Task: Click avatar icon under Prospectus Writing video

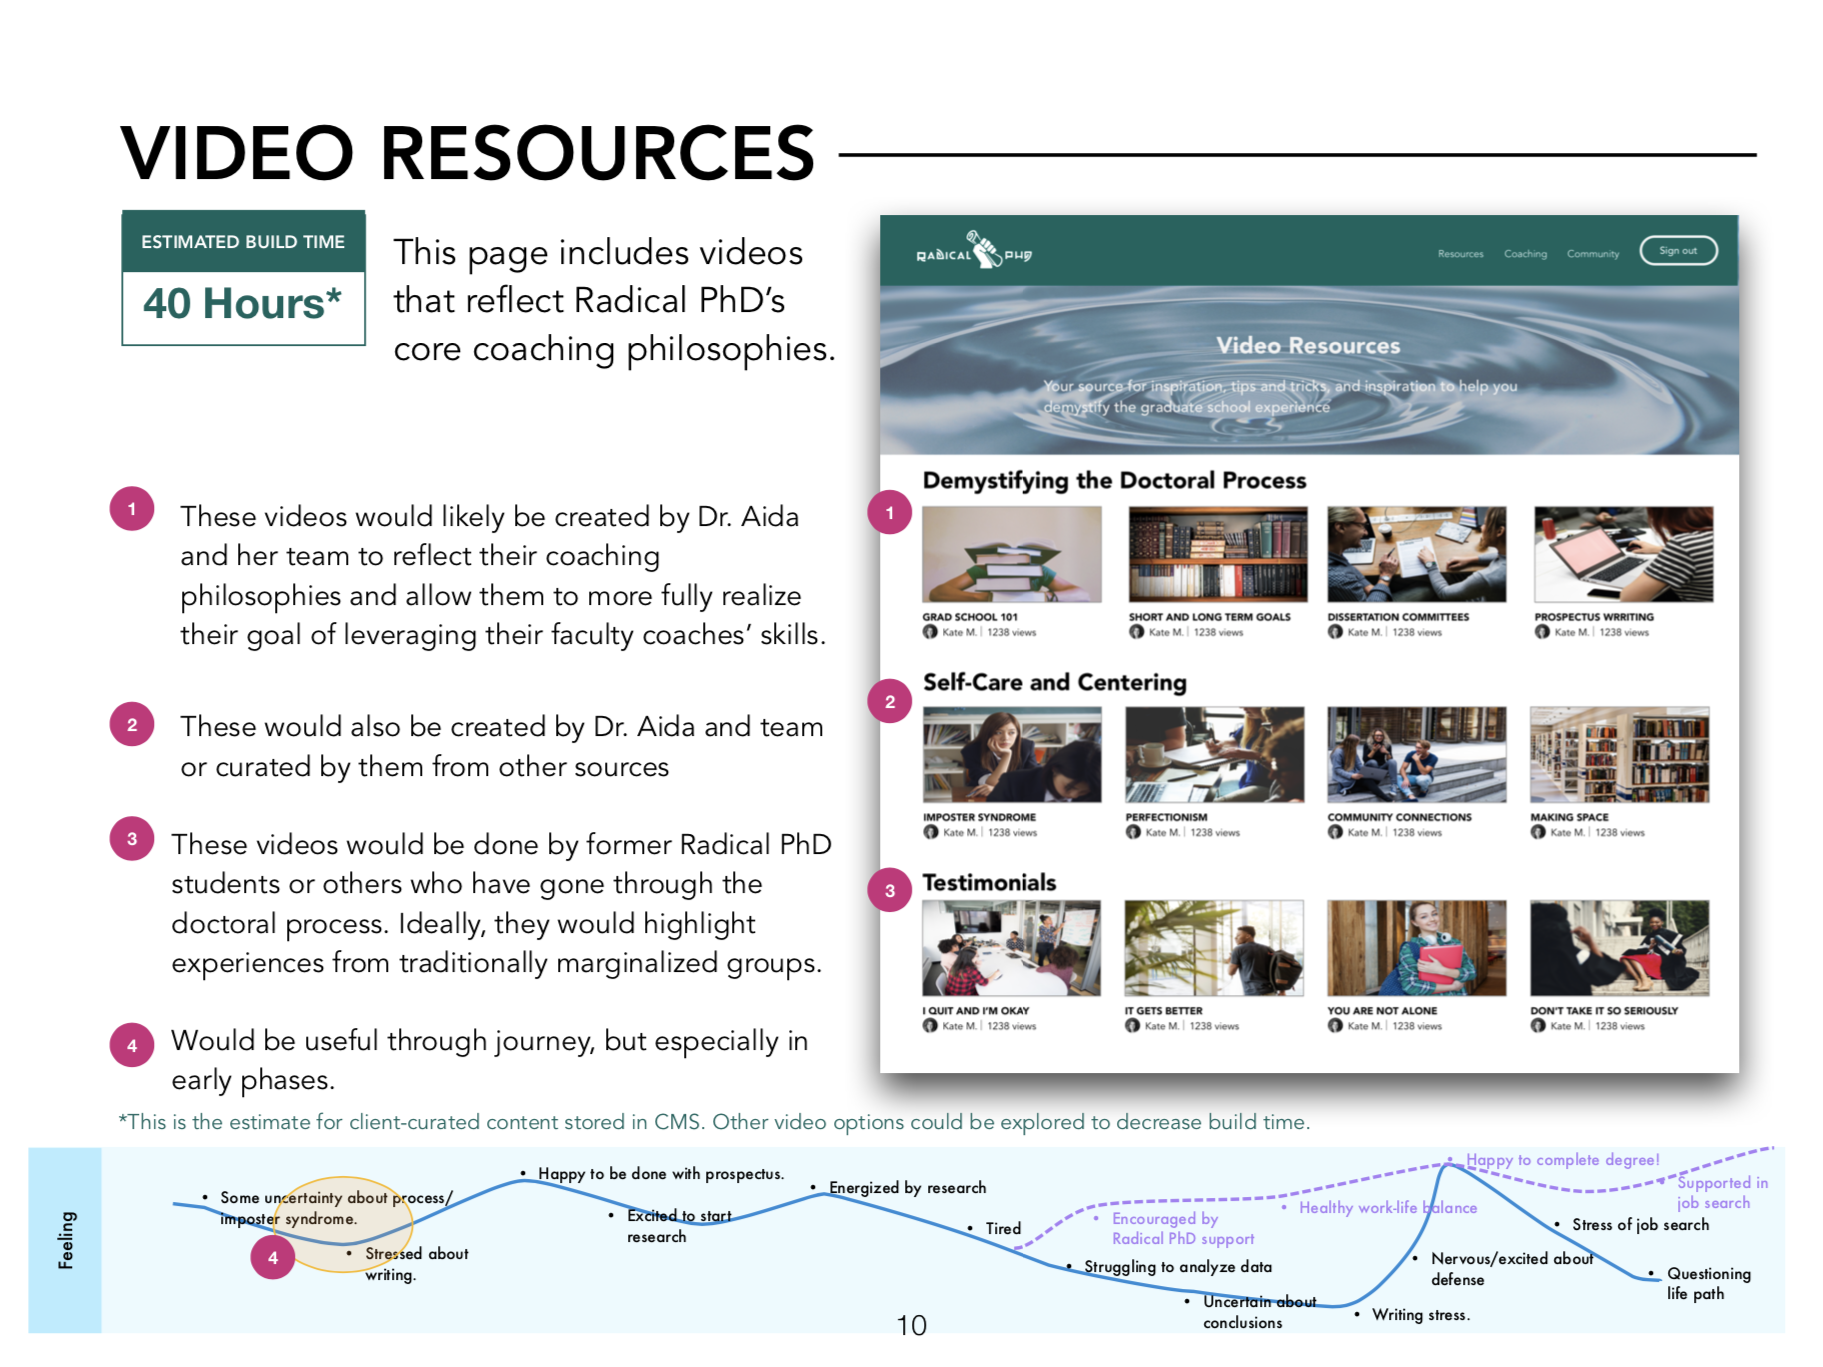Action: tap(1542, 632)
